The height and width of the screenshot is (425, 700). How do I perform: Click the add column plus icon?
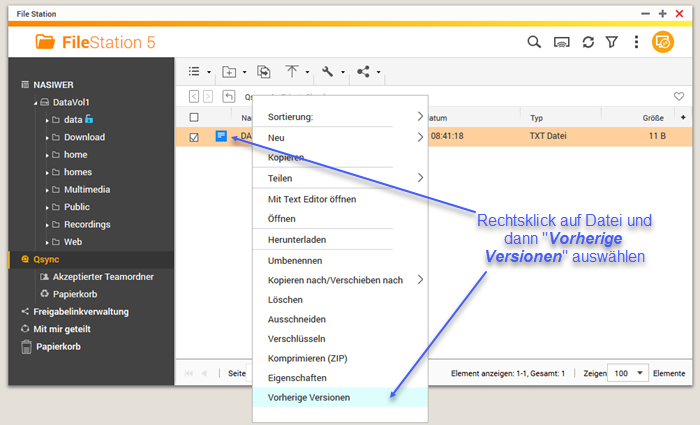tap(683, 117)
